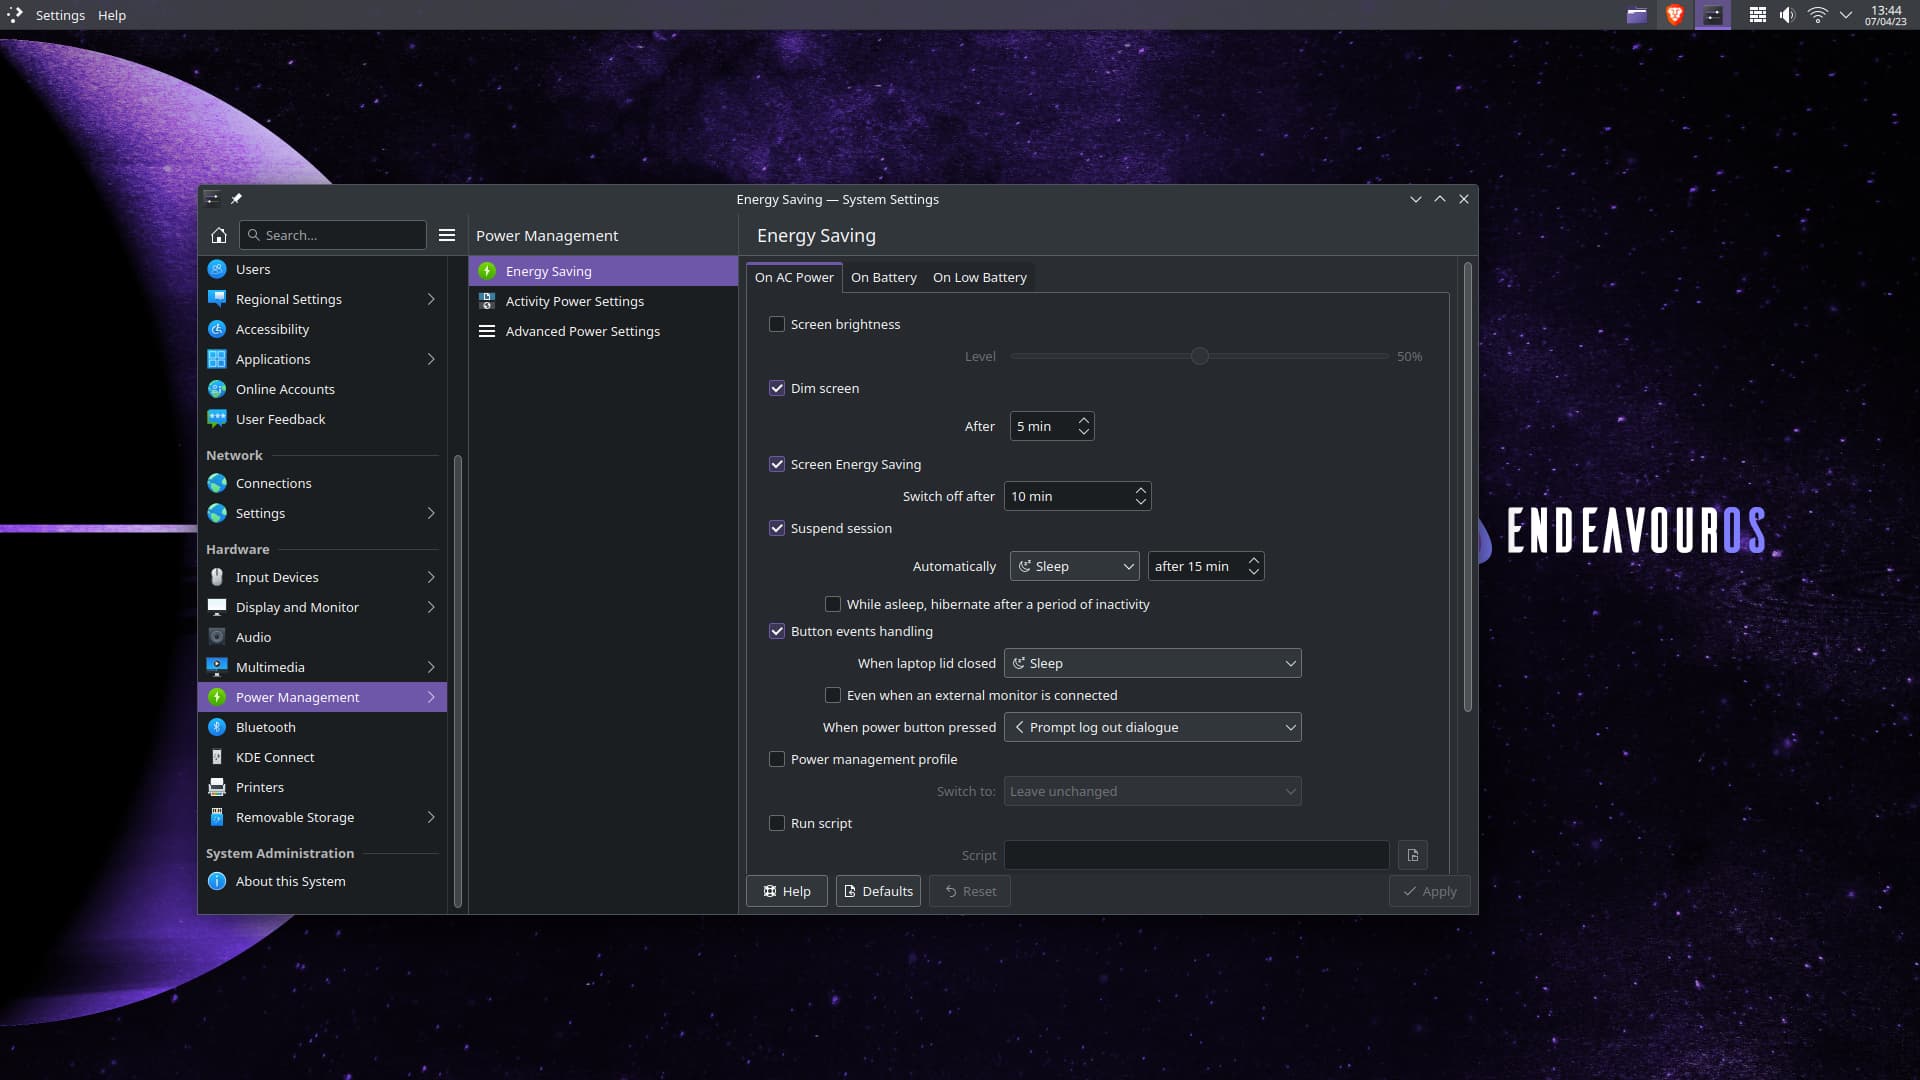Click the Defaults button
Viewport: 1920px width, 1080px height.
coord(878,891)
